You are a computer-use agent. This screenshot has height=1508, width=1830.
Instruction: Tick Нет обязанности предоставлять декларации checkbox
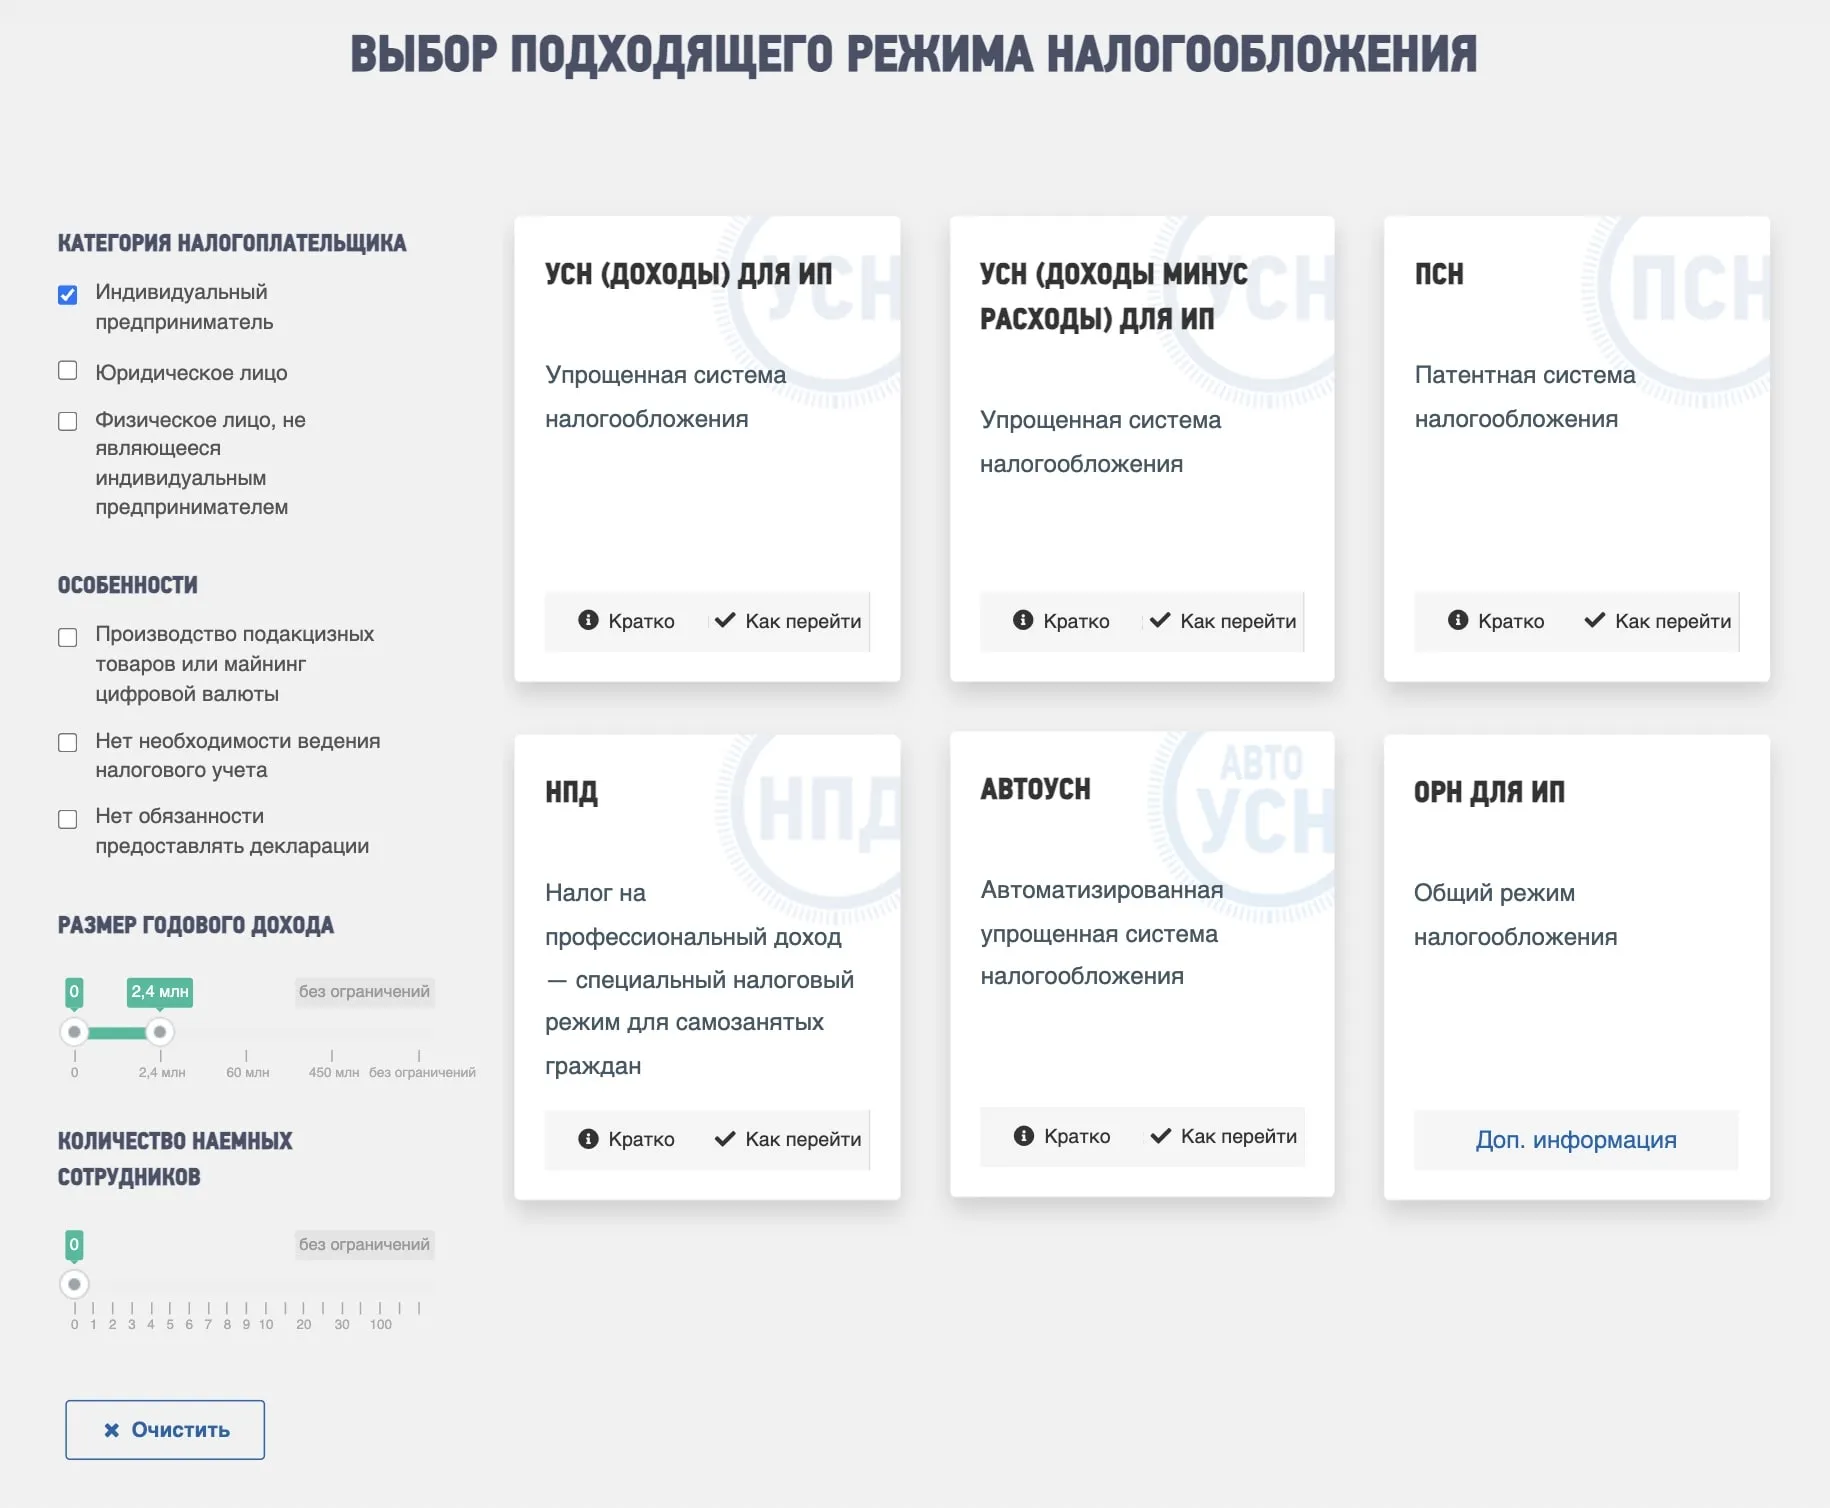tap(68, 819)
